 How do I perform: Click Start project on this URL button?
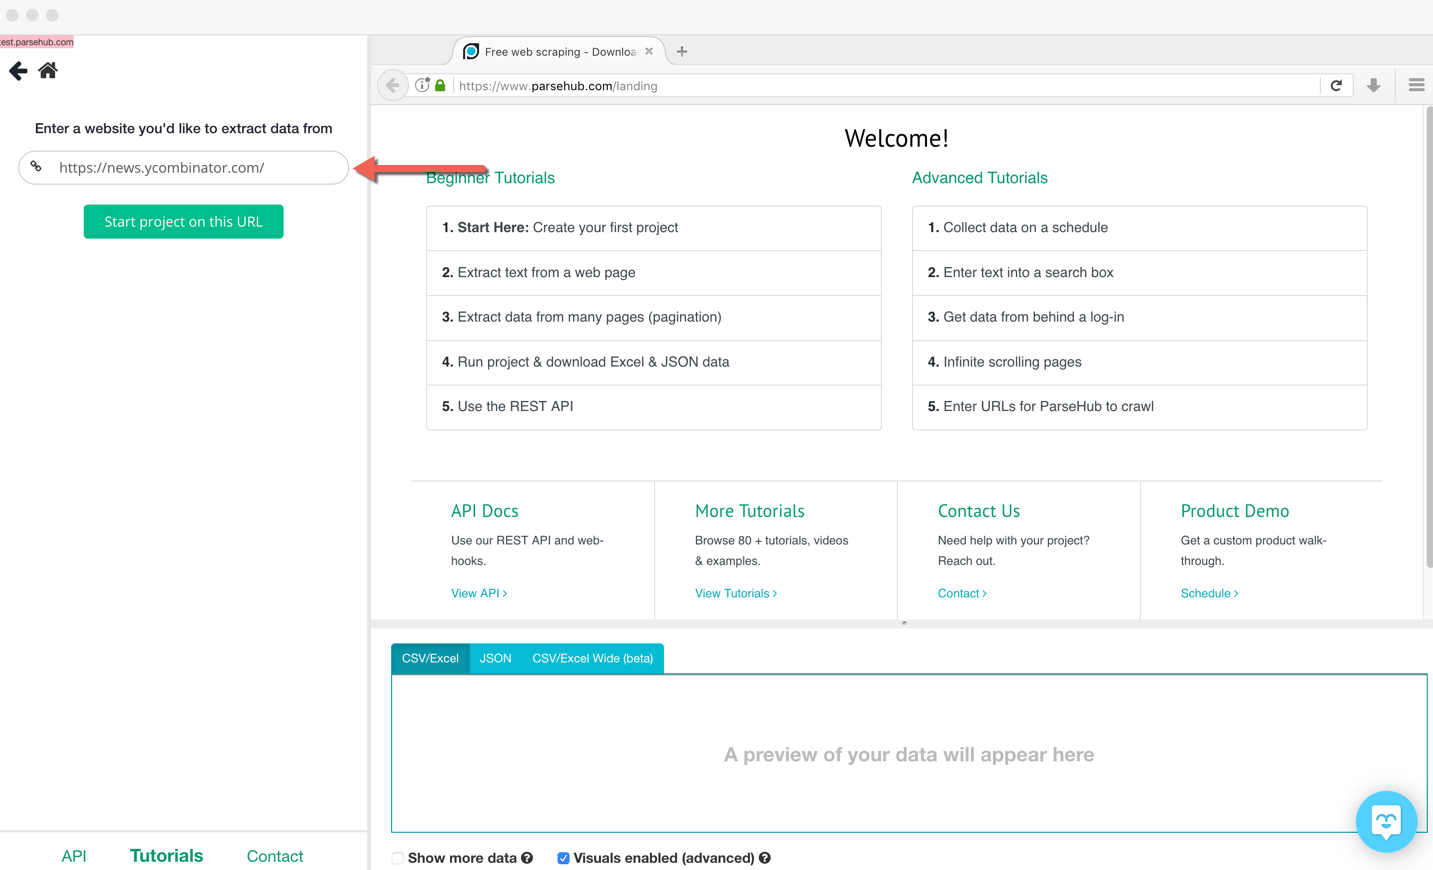click(184, 222)
